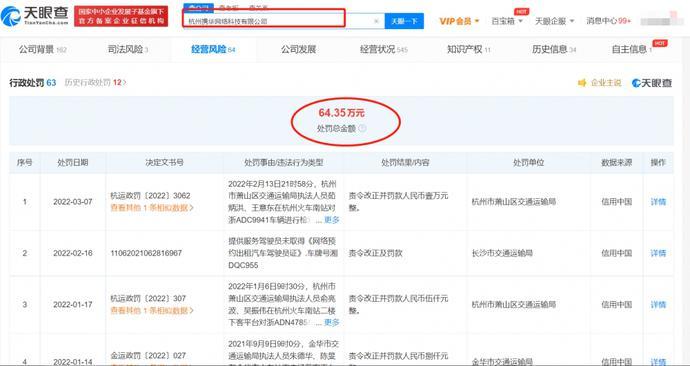Open the Tianyancha logo homepage
Image resolution: width=690 pixels, height=366 pixels.
tap(34, 16)
